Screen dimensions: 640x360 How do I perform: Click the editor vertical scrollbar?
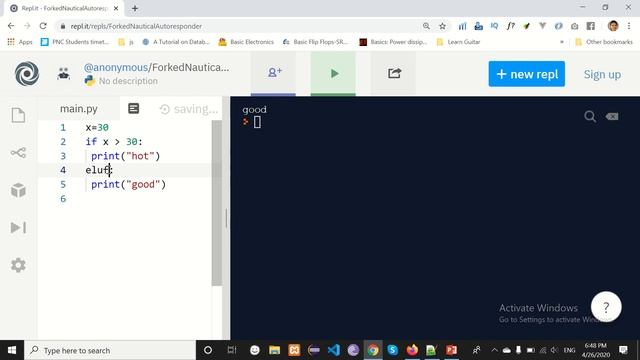tap(217, 203)
